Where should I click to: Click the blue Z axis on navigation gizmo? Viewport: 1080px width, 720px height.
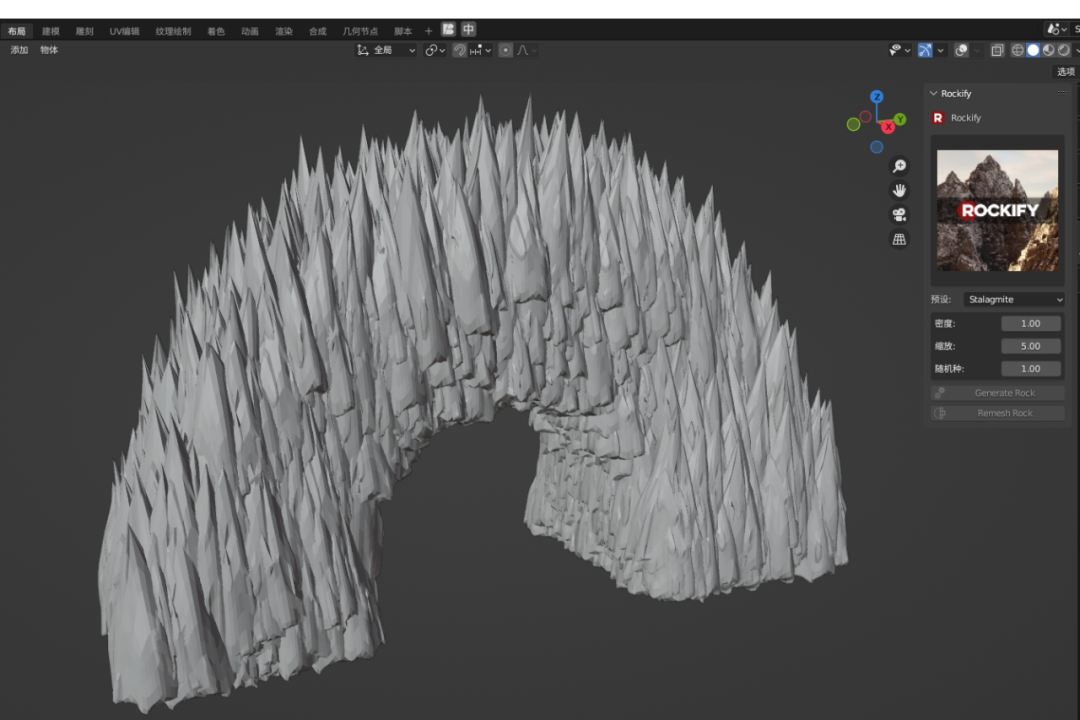click(876, 97)
